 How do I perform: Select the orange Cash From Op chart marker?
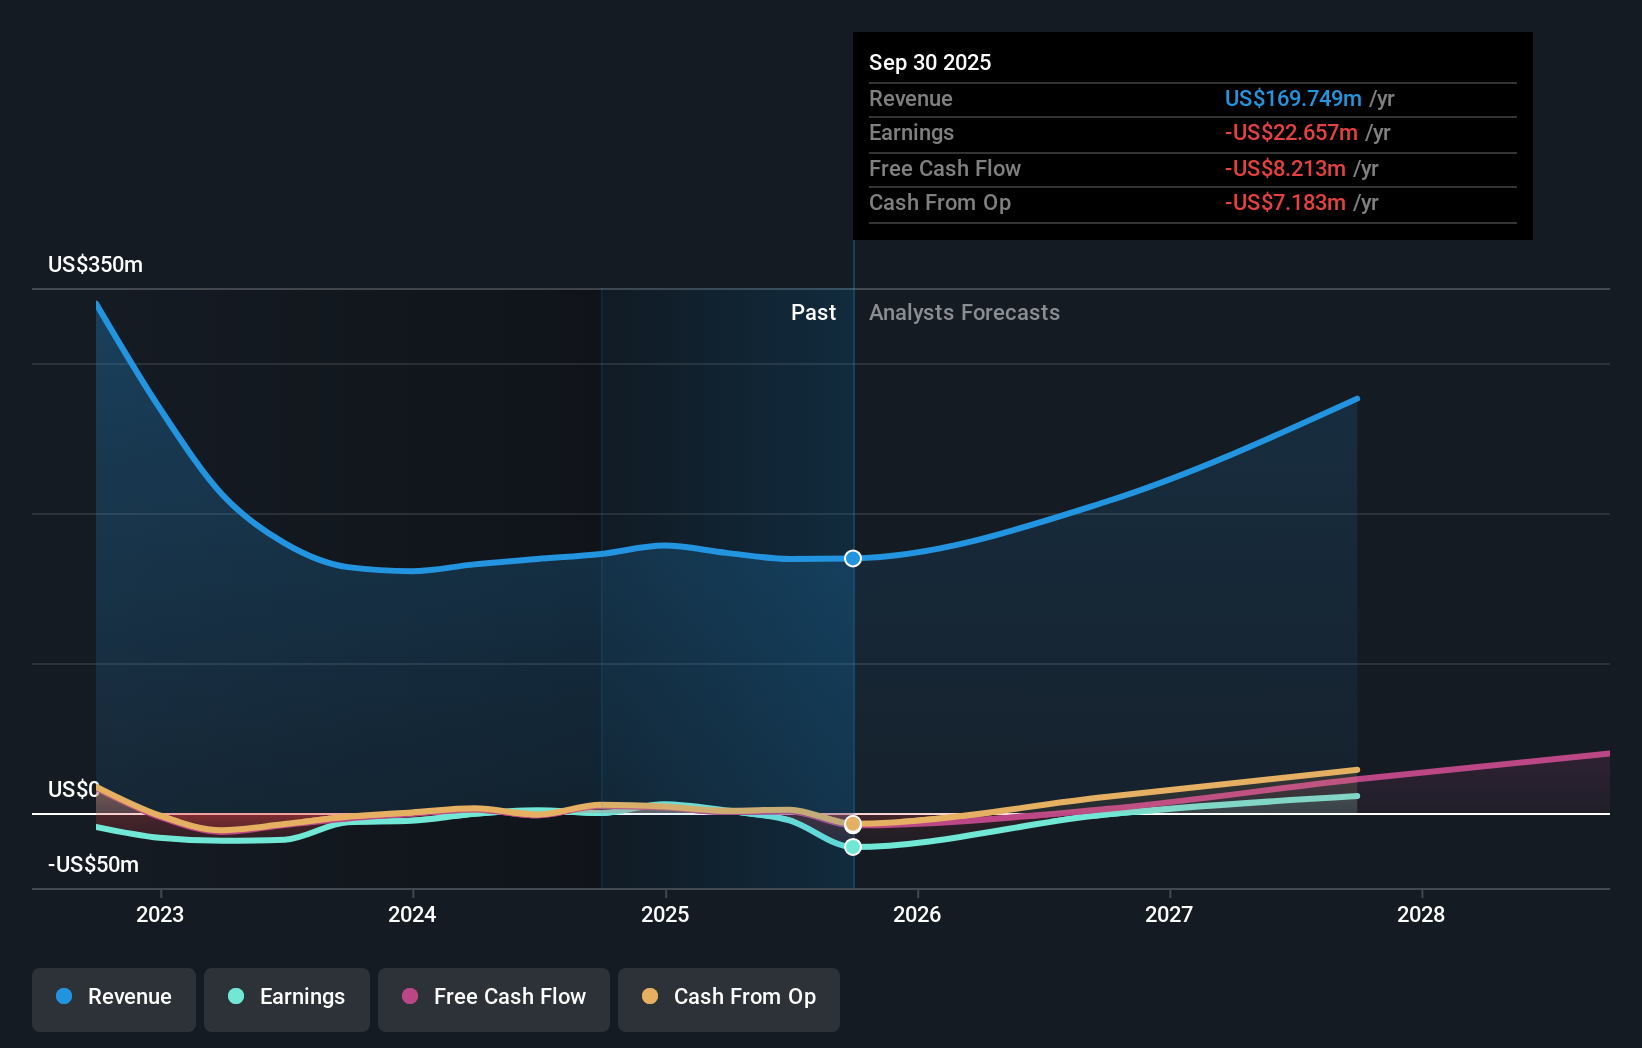pyautogui.click(x=853, y=823)
